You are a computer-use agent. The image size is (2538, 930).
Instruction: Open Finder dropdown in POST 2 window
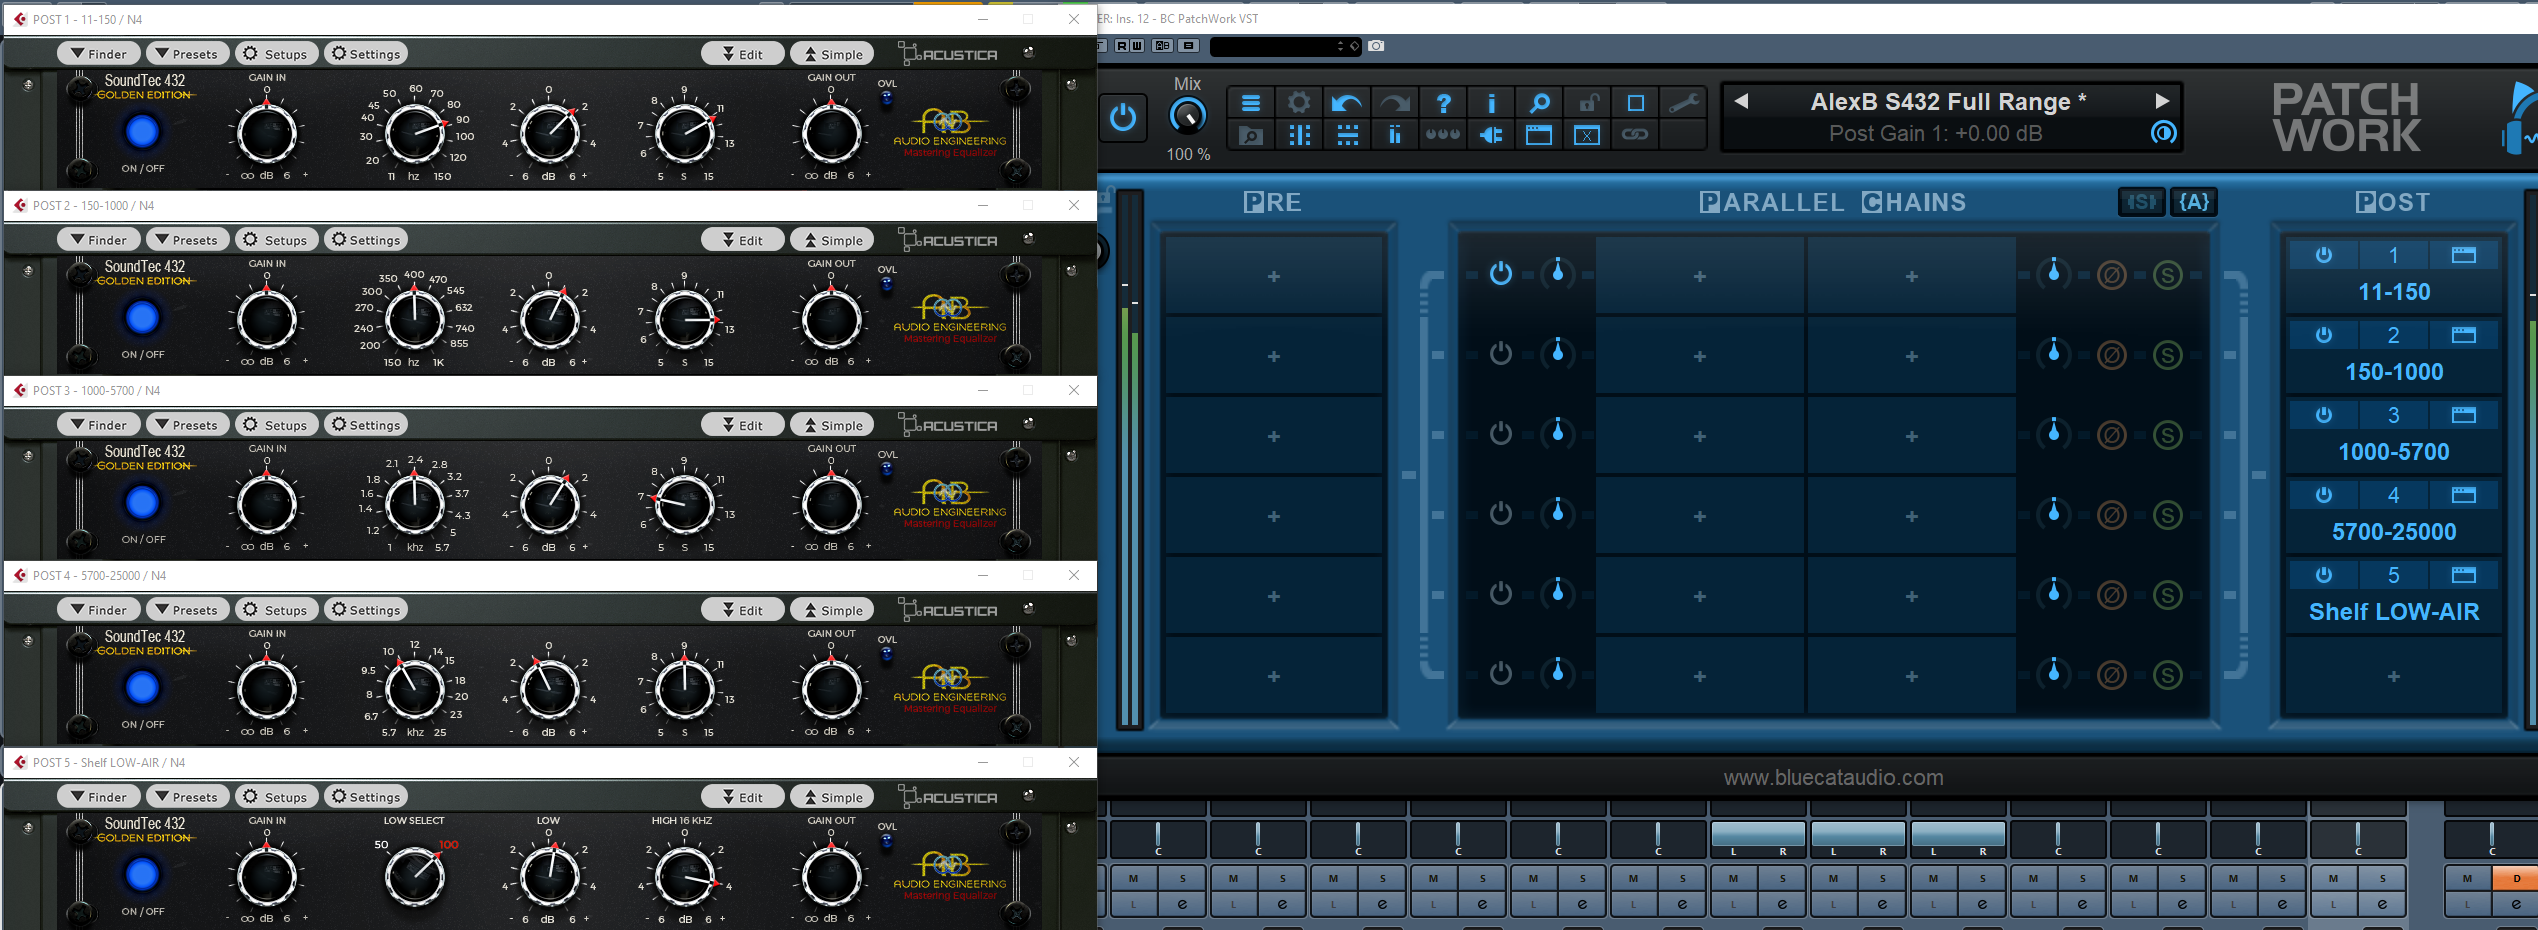[x=99, y=240]
